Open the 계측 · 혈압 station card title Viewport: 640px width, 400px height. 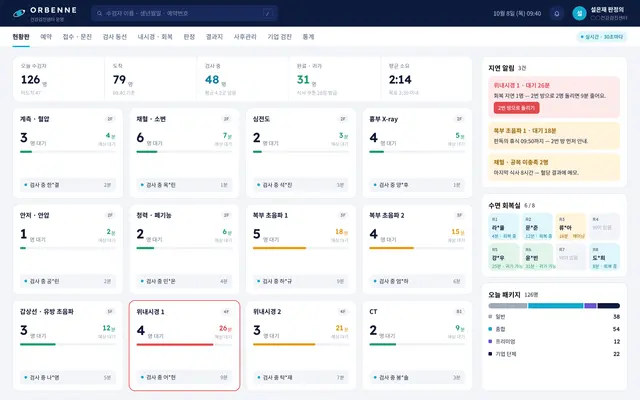tap(35, 119)
